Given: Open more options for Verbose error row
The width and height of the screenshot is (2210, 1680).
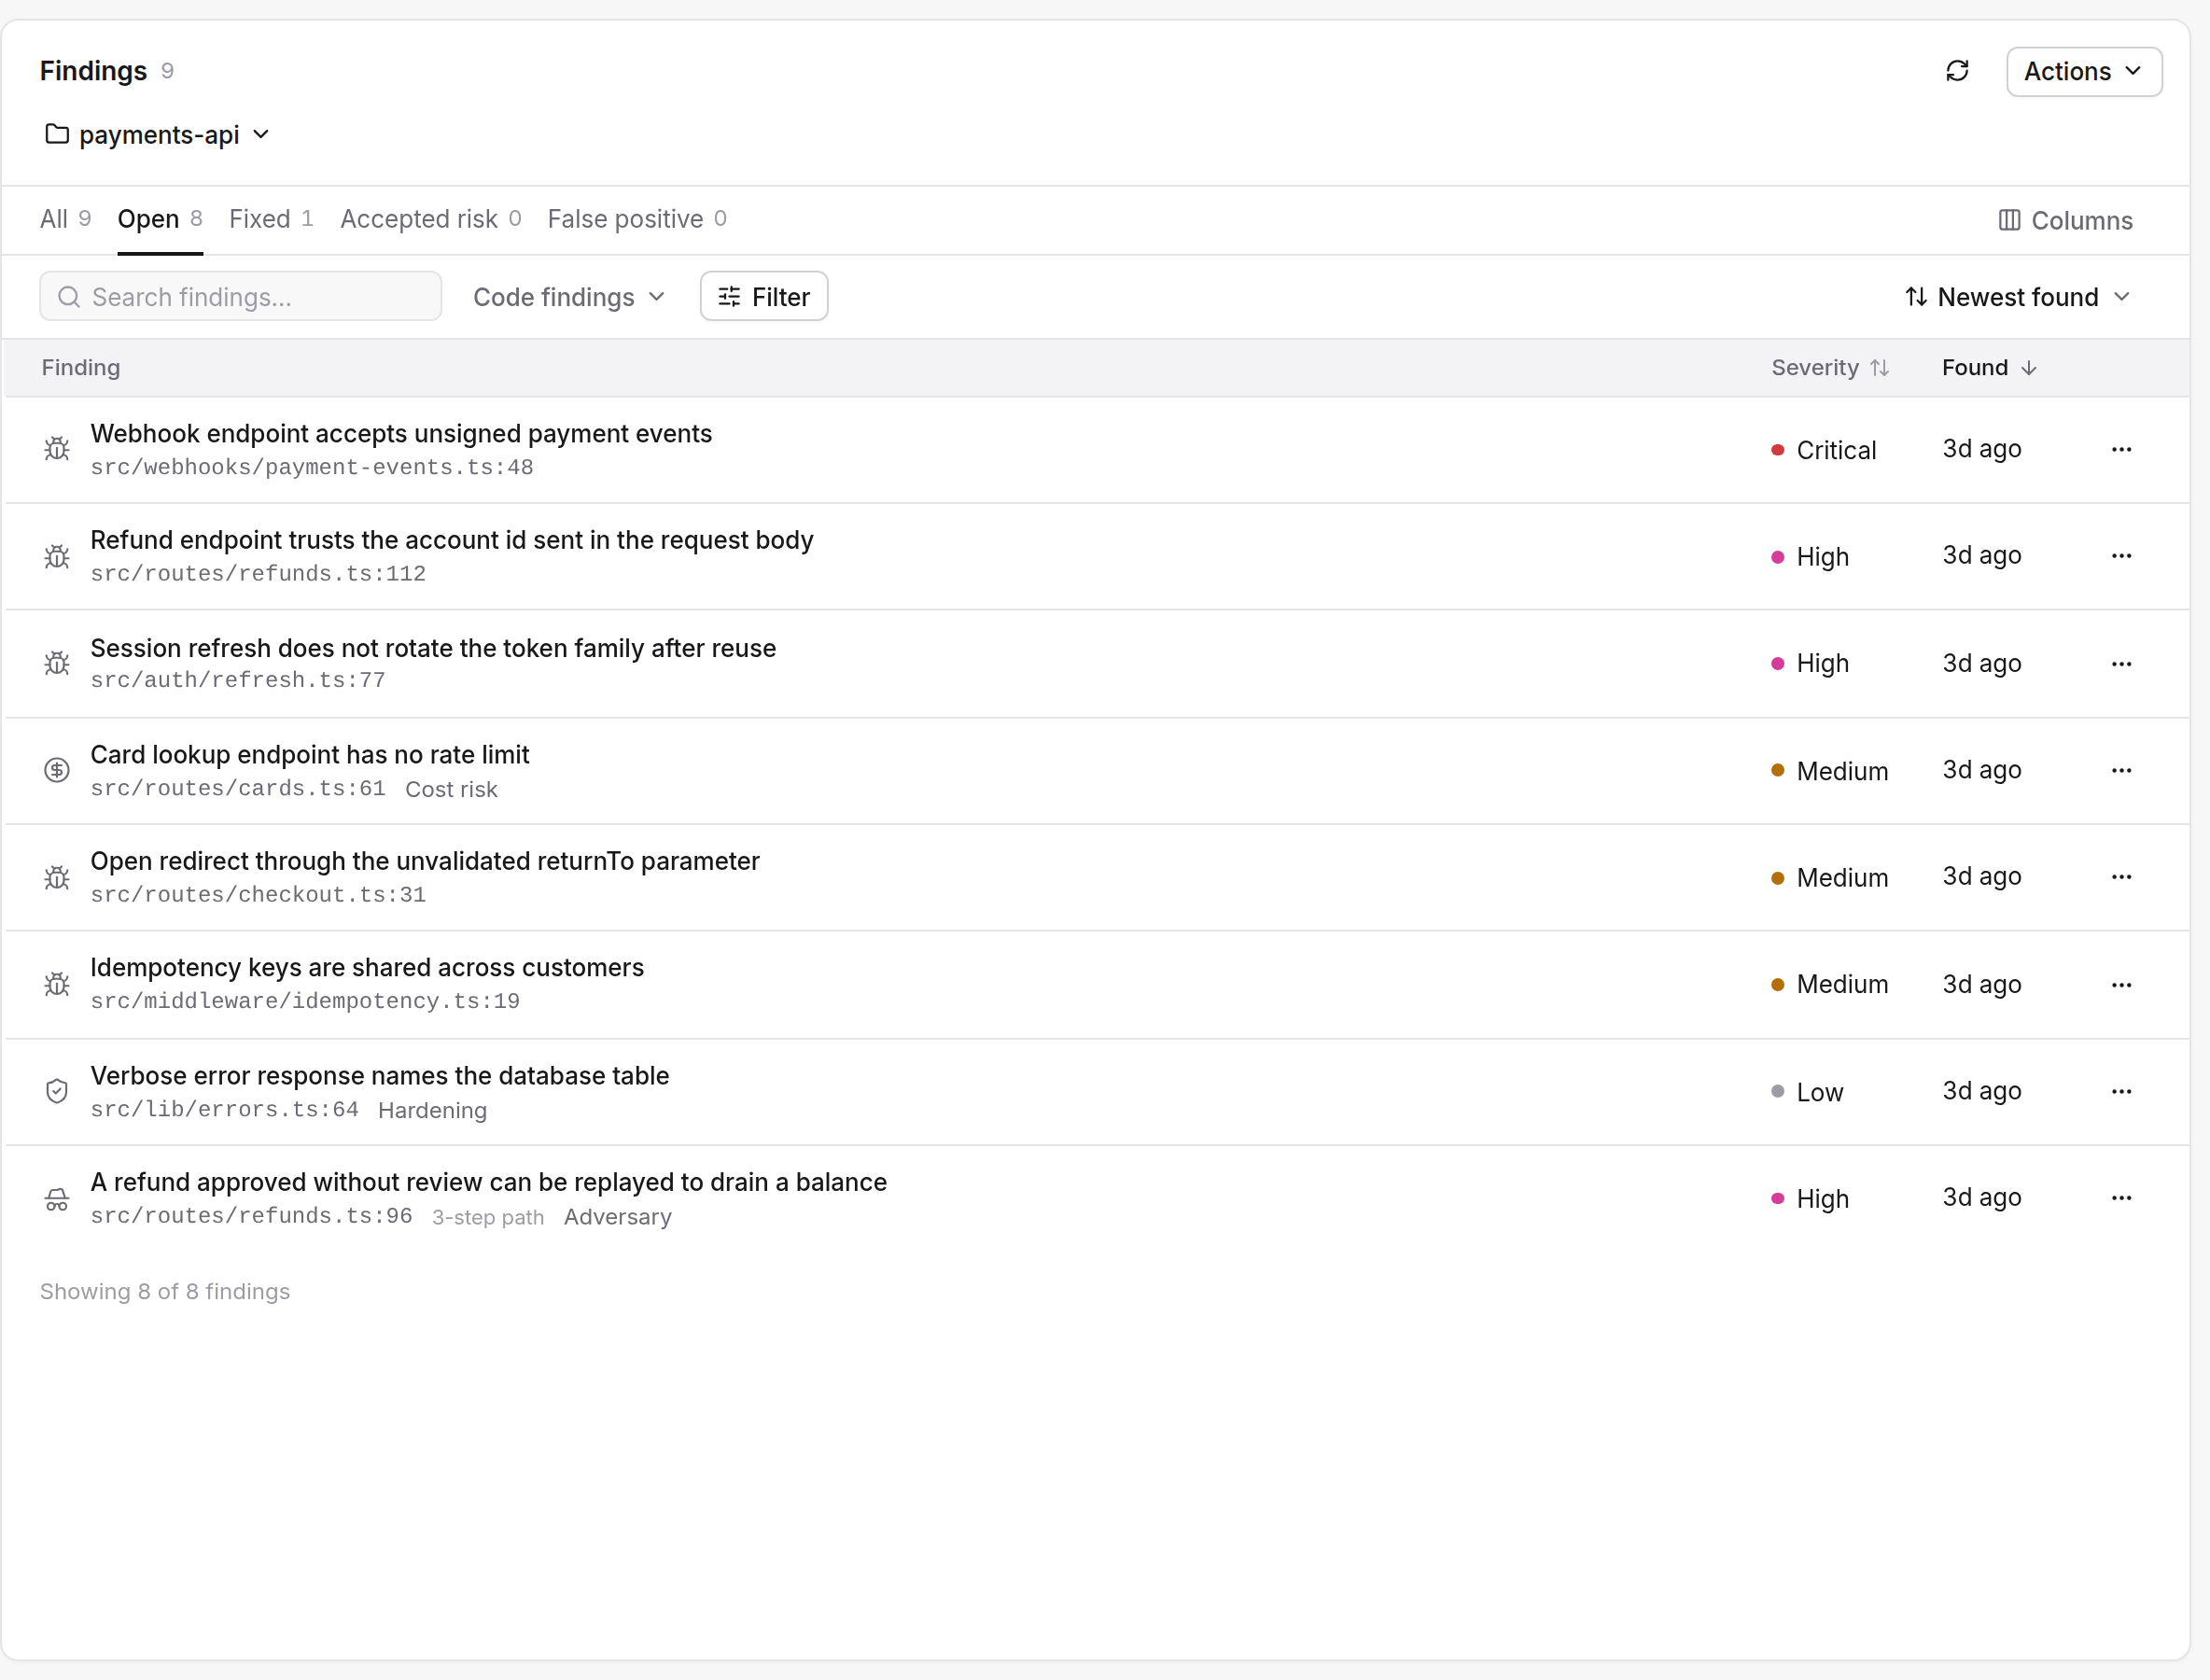Looking at the screenshot, I should point(2121,1091).
